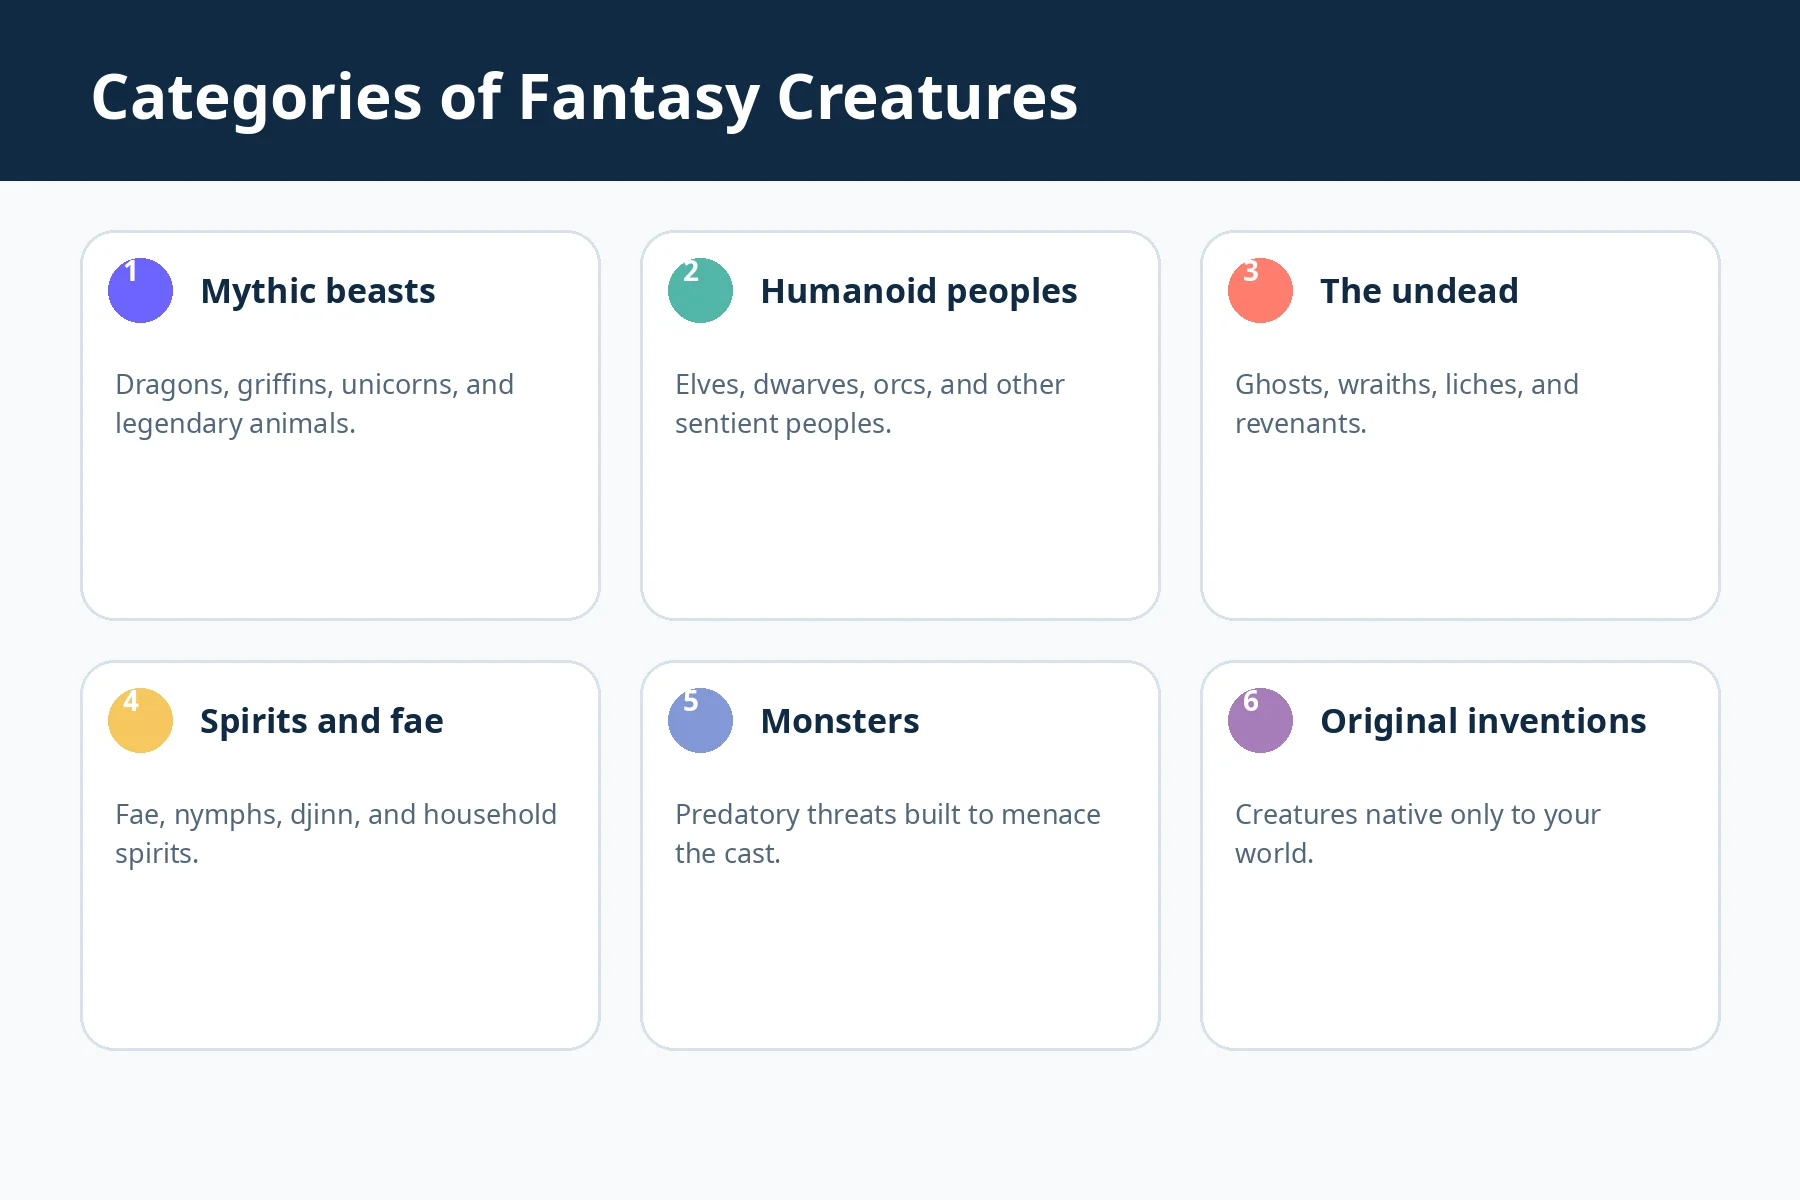Image resolution: width=1800 pixels, height=1200 pixels.
Task: Click the Categories of Fantasy Creatures title
Action: 585,97
